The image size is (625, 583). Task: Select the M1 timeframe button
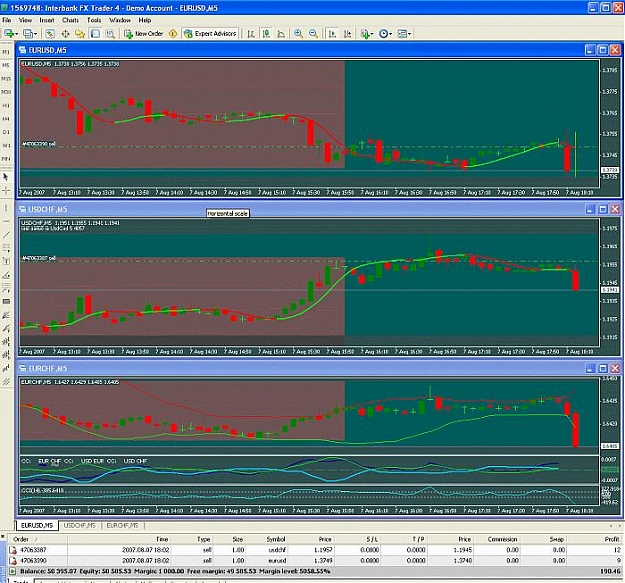6,52
